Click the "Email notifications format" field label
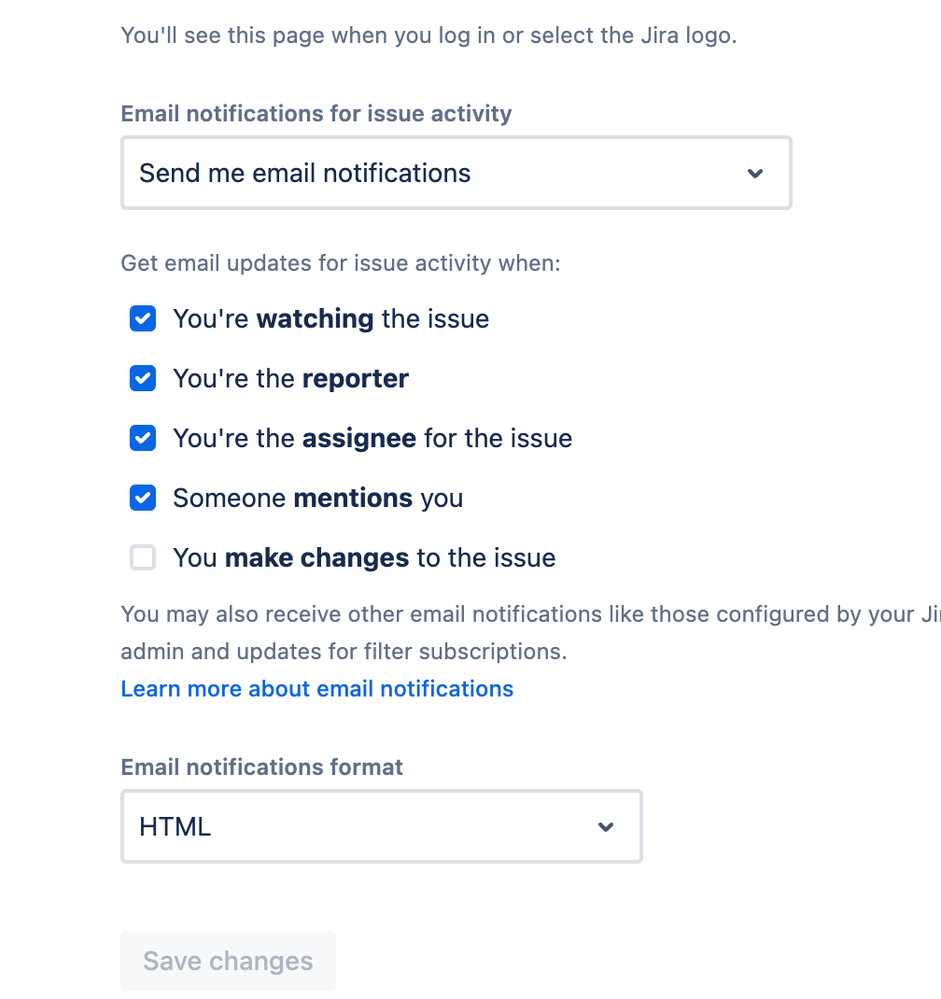Screen dimensions: 941x999 262,767
